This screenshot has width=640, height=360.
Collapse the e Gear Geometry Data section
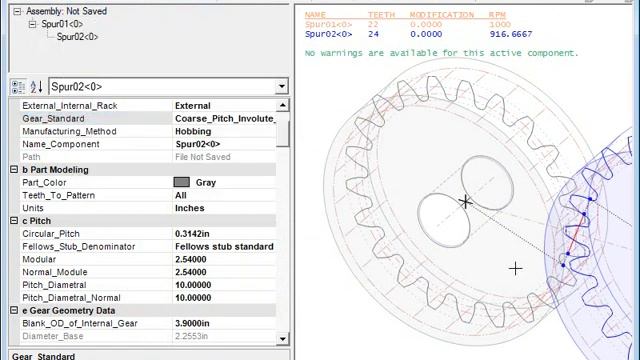click(14, 310)
